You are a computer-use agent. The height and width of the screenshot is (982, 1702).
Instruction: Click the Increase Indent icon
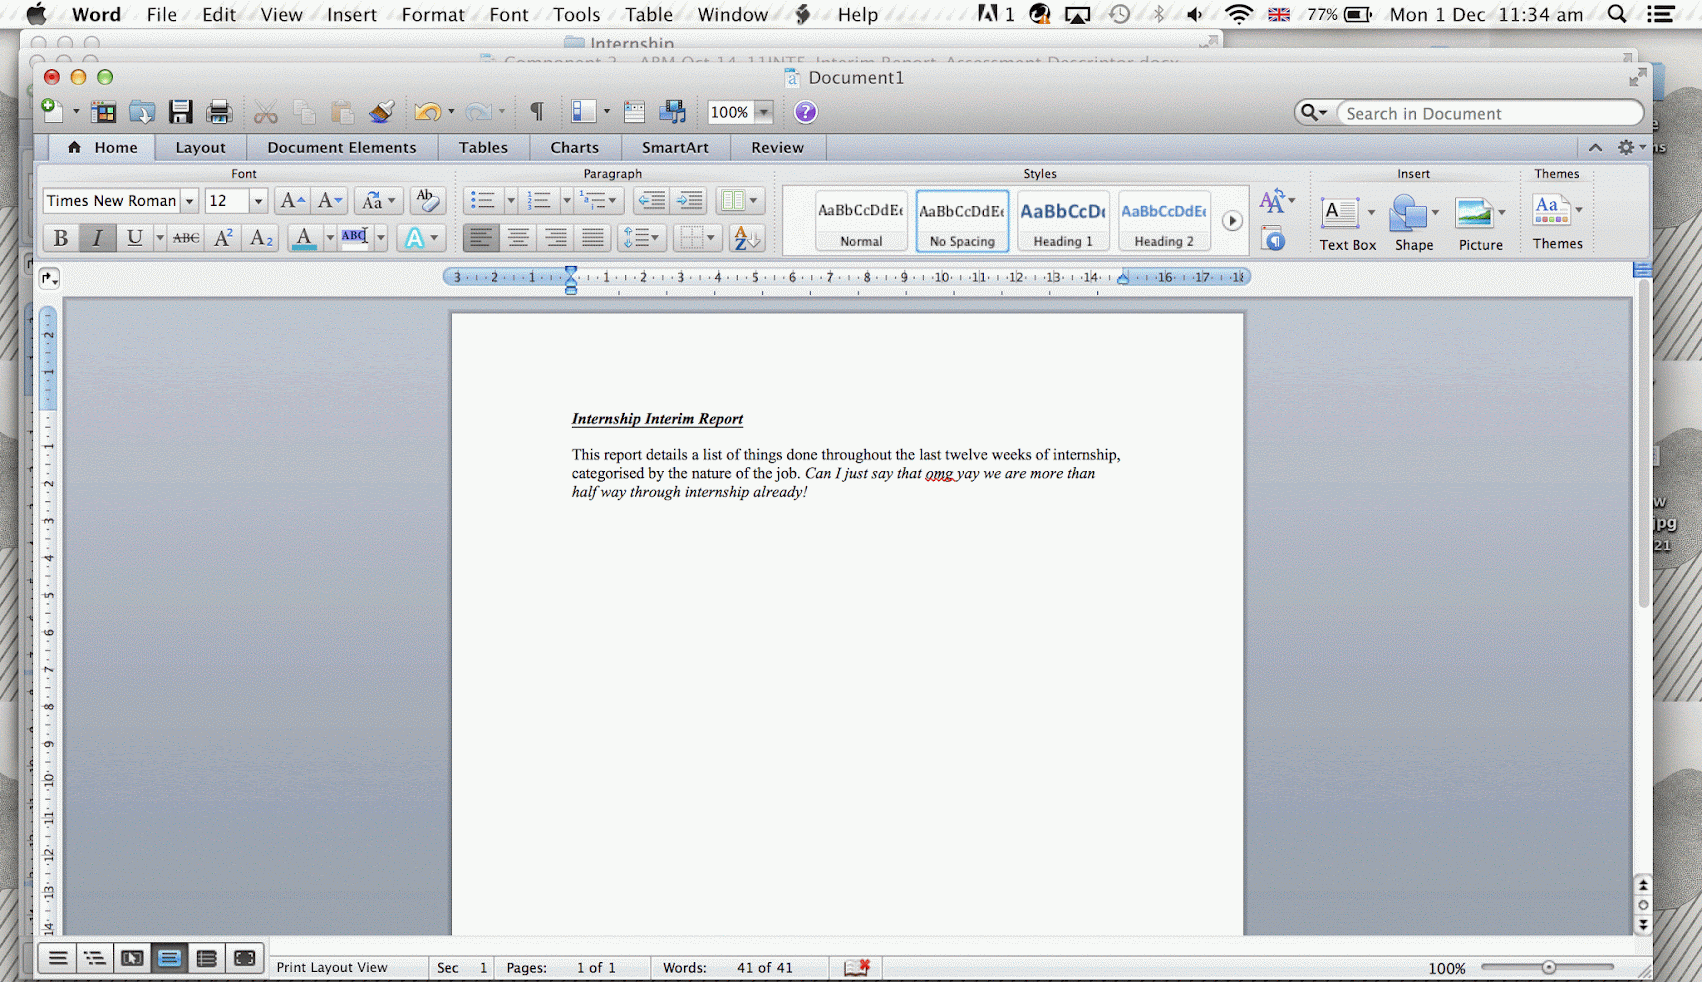tap(689, 201)
